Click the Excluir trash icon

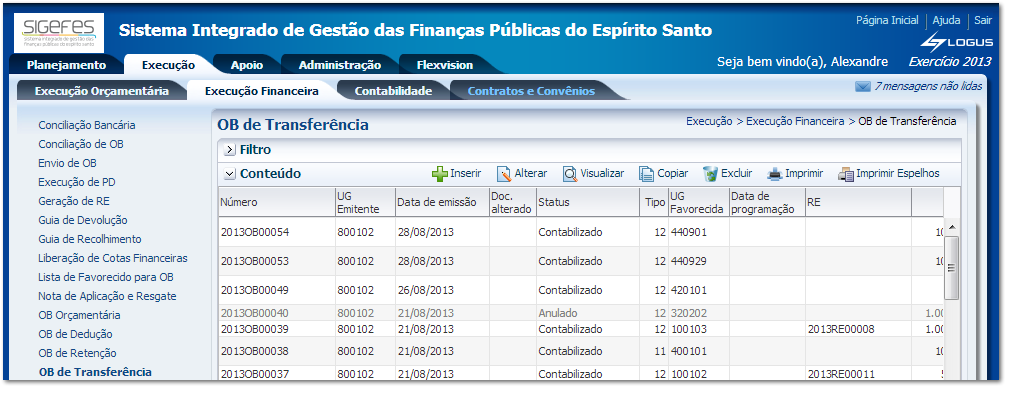pos(710,174)
